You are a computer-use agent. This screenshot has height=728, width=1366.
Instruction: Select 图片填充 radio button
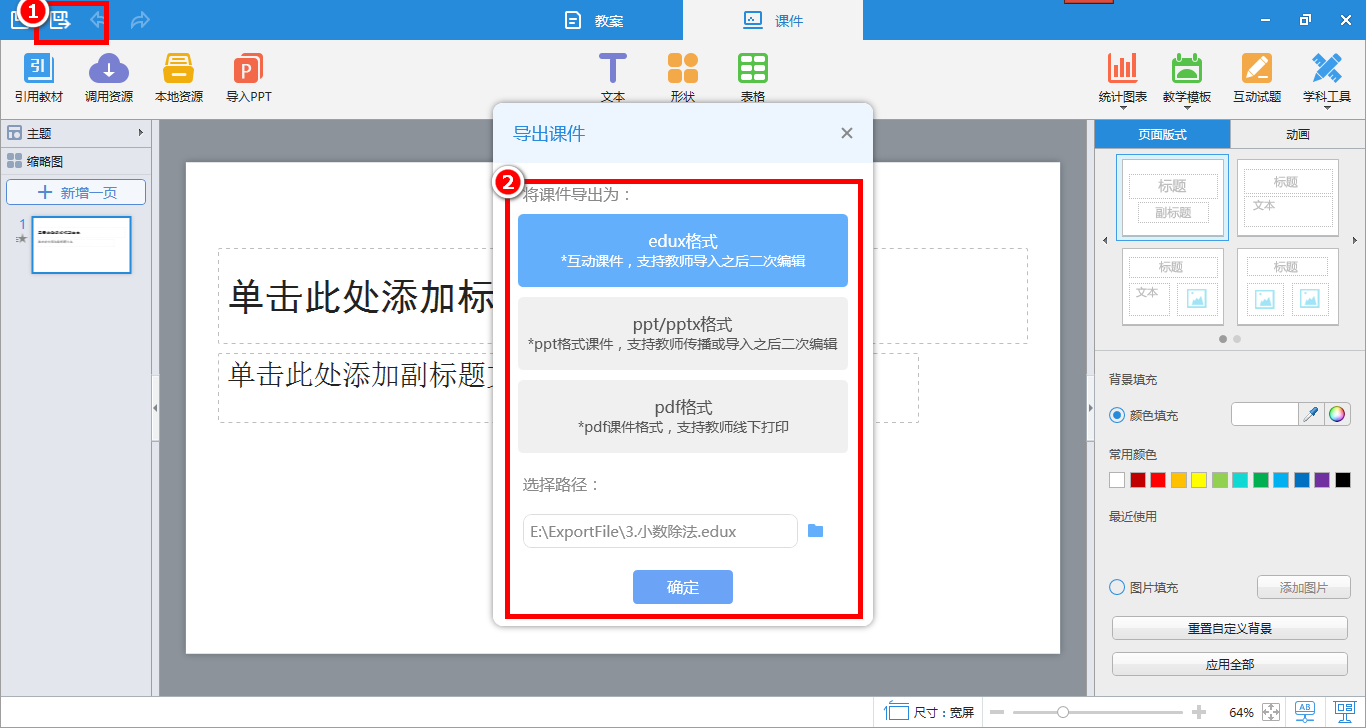pyautogui.click(x=1117, y=588)
